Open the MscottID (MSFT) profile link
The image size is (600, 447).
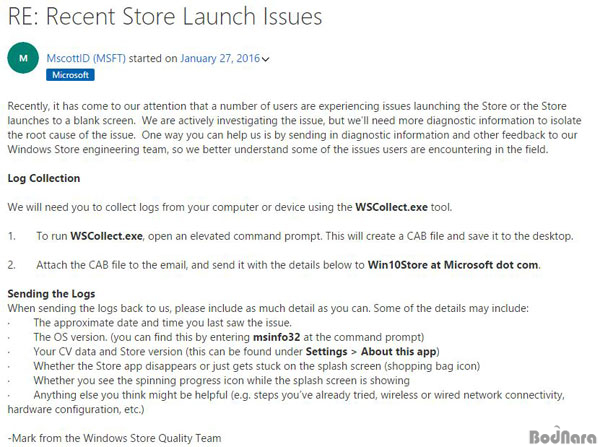point(86,59)
